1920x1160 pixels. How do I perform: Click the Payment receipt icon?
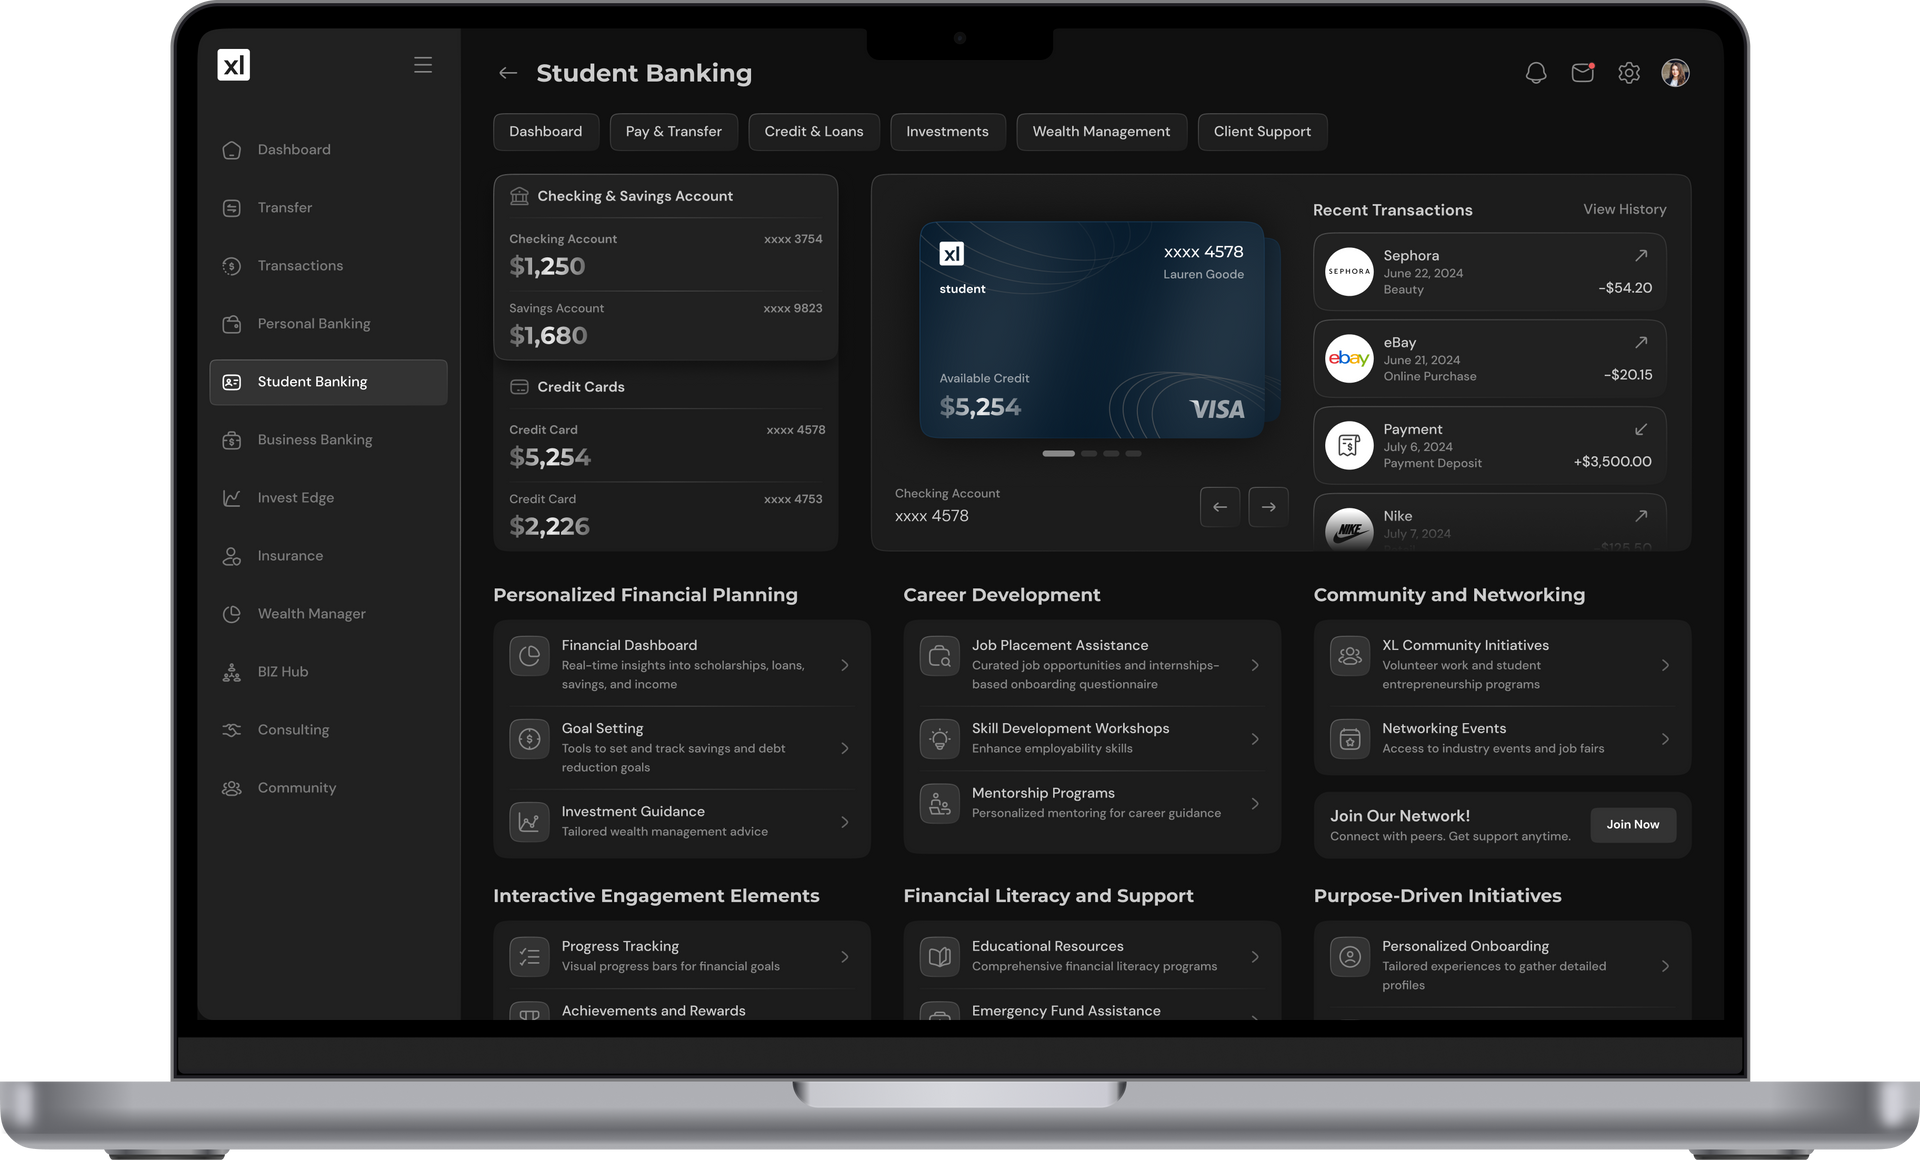(1349, 446)
